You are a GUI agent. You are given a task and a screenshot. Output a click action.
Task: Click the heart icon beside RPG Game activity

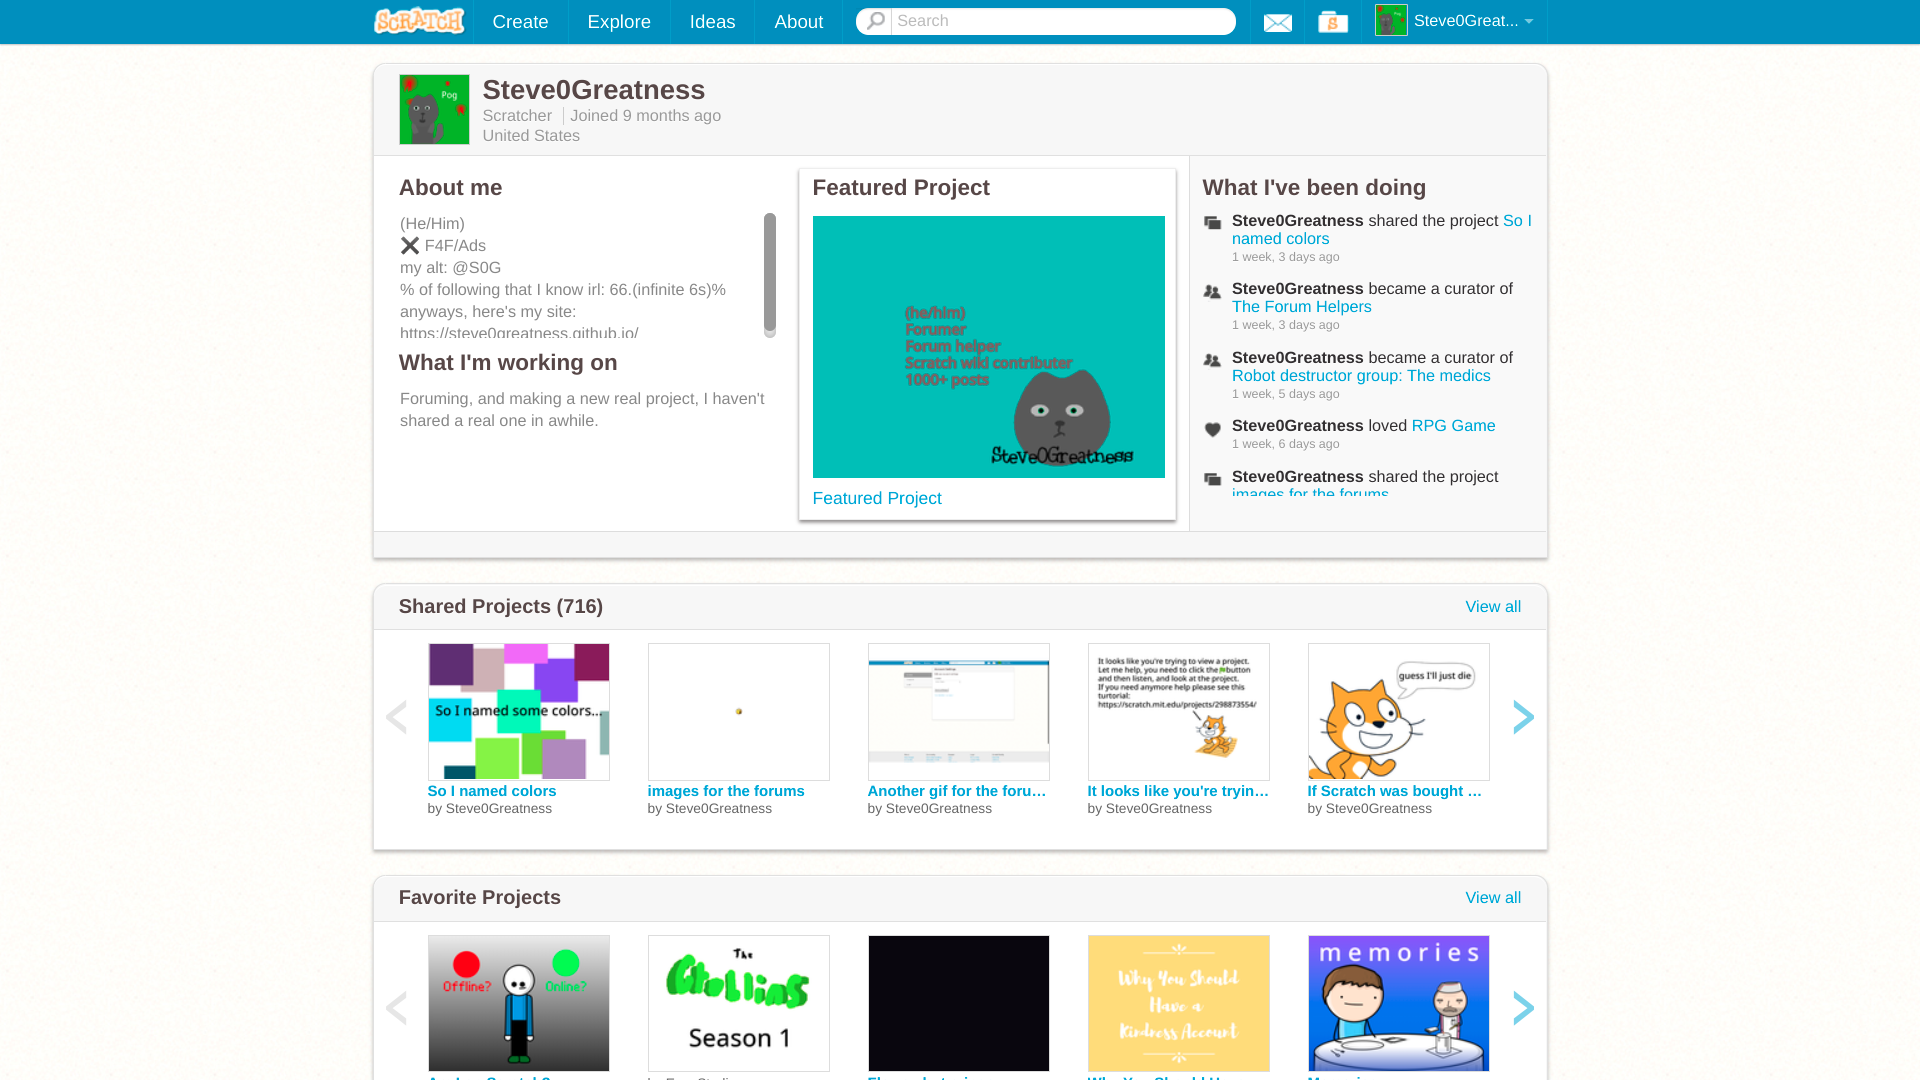click(x=1212, y=430)
